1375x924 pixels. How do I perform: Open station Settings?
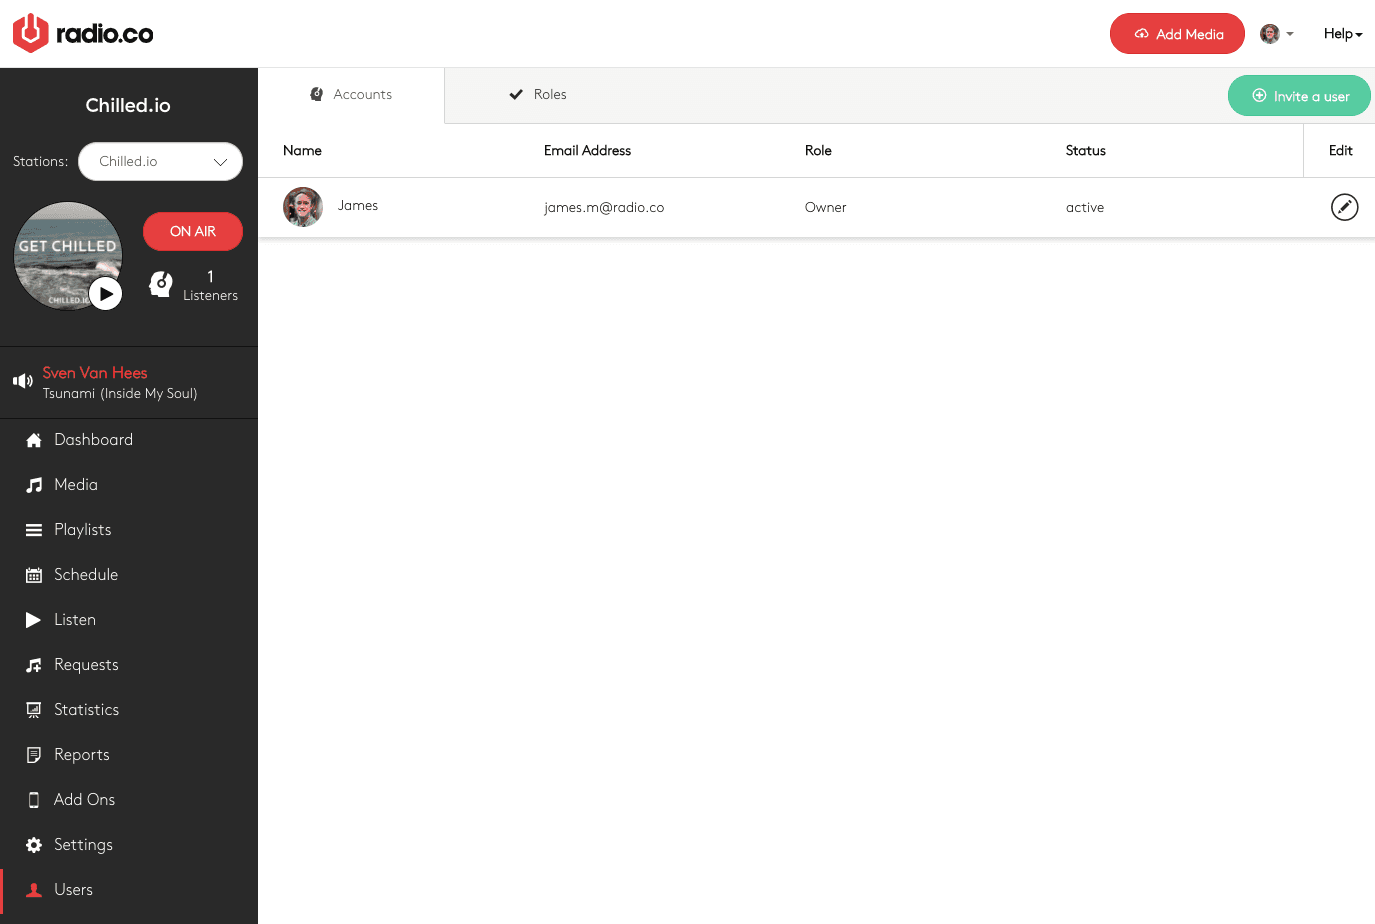pos(83,844)
